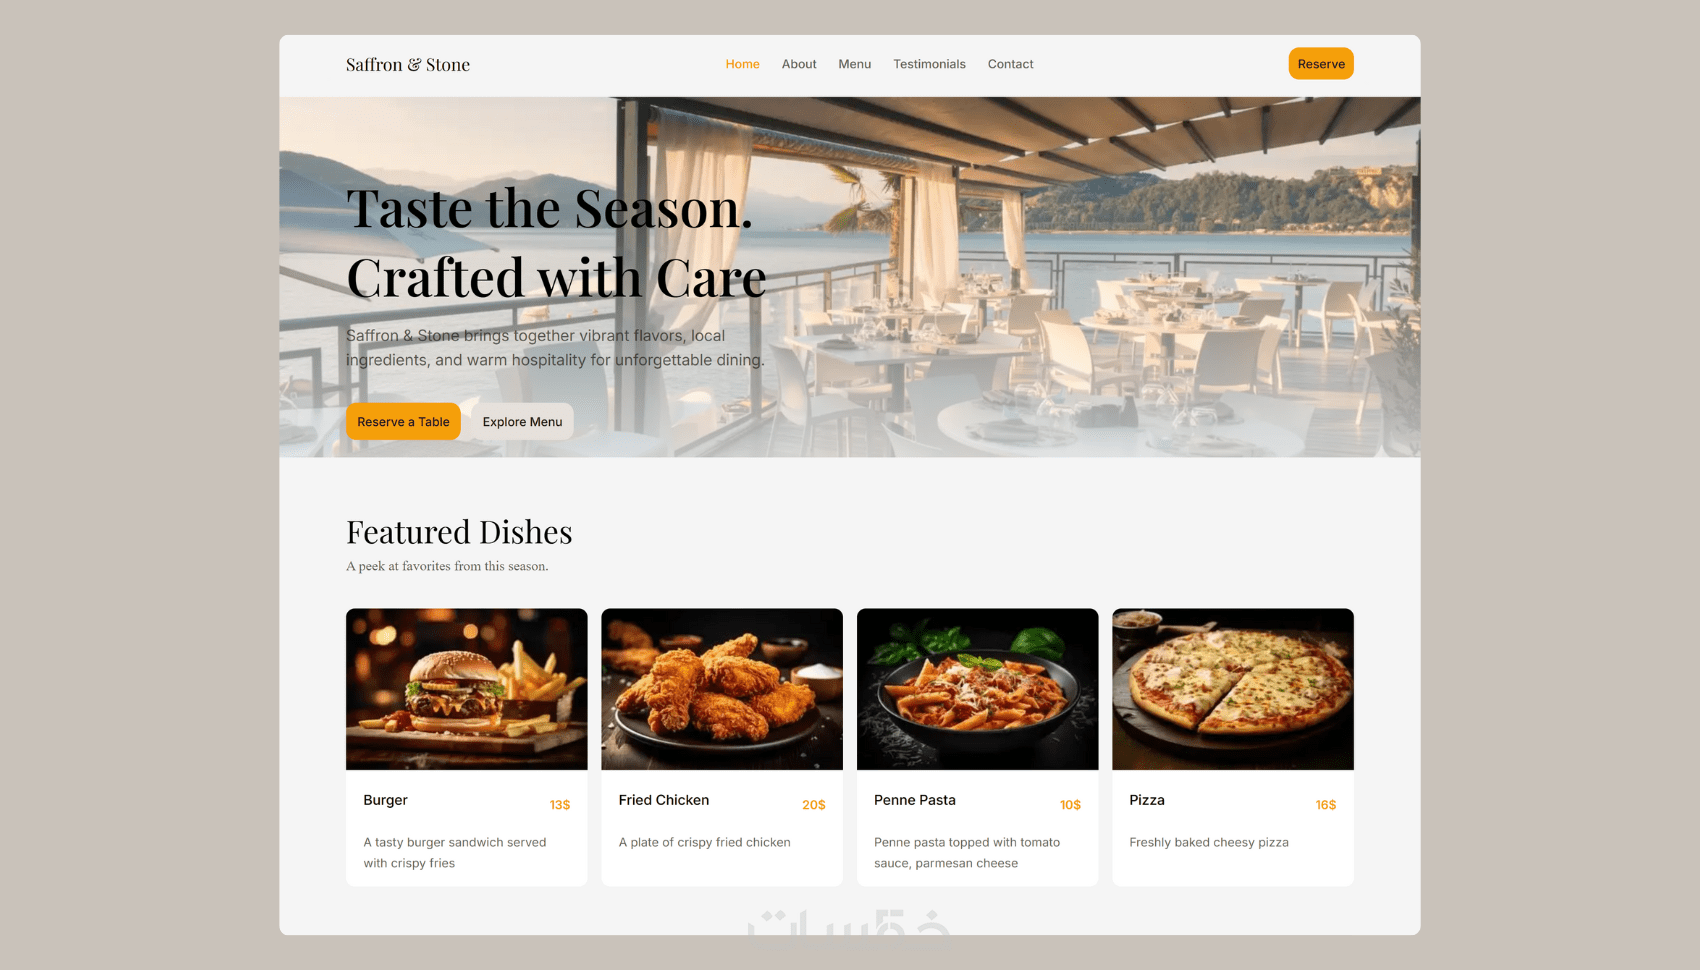Click the Pizza dish title
This screenshot has width=1700, height=970.
coord(1147,800)
